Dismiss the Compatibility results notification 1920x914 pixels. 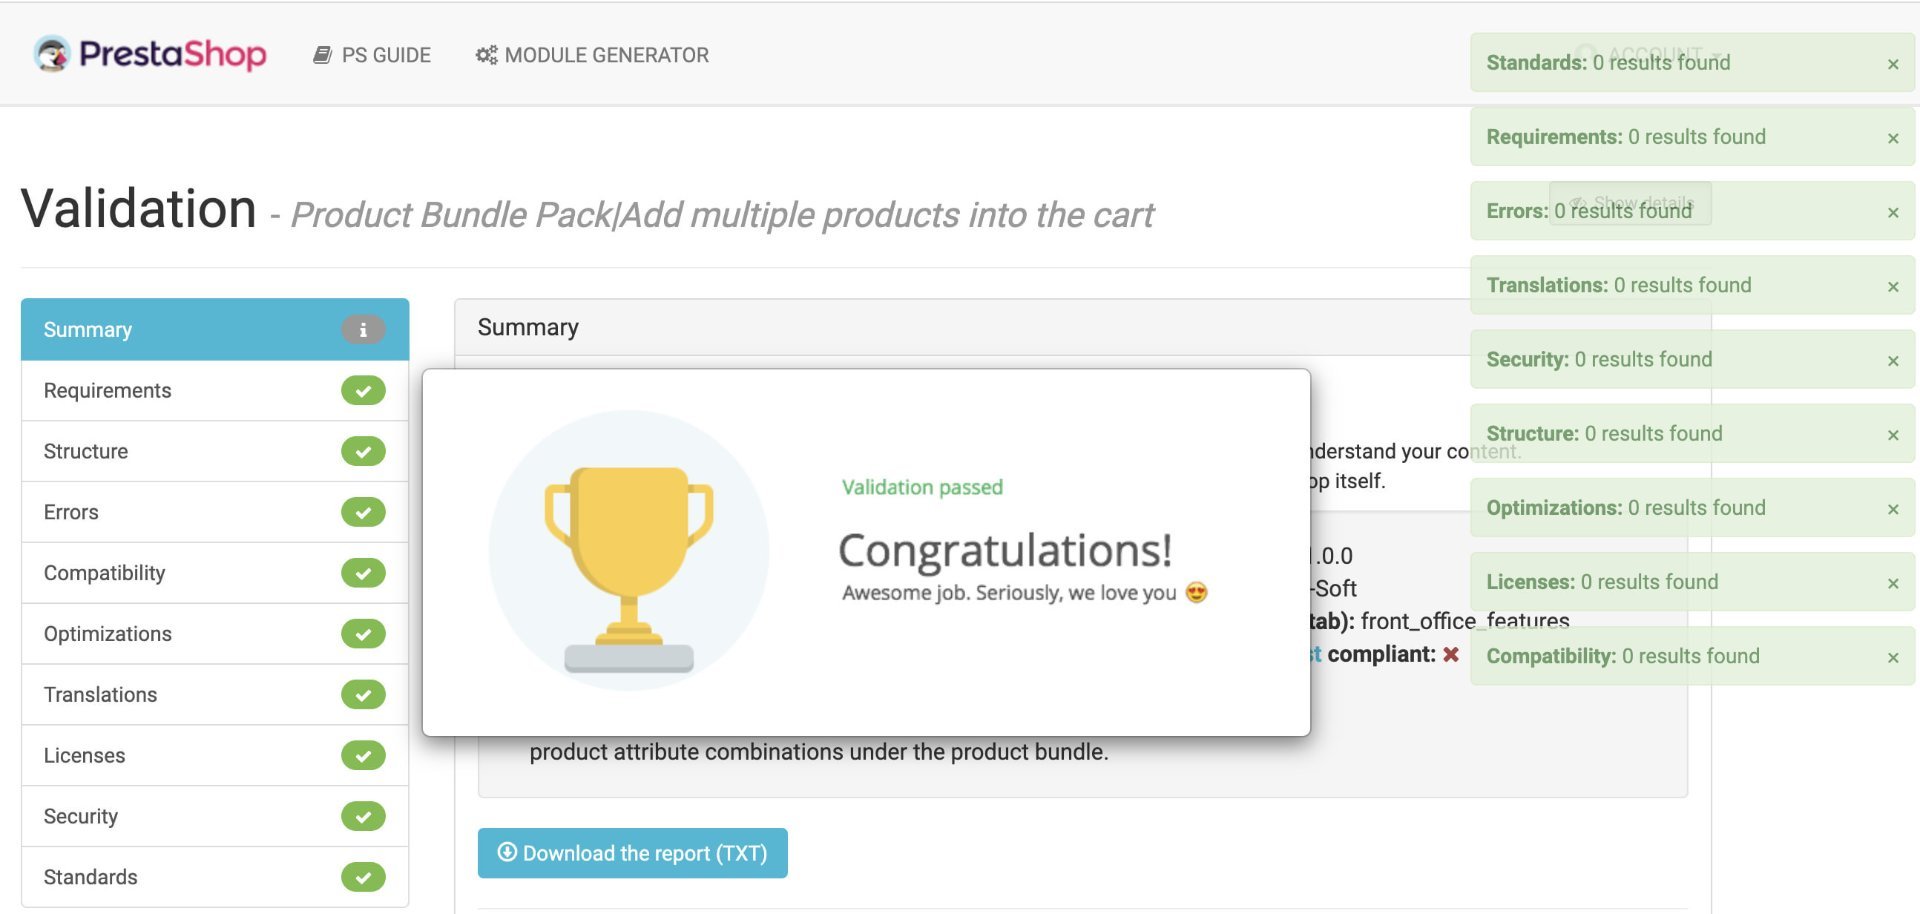pos(1893,657)
